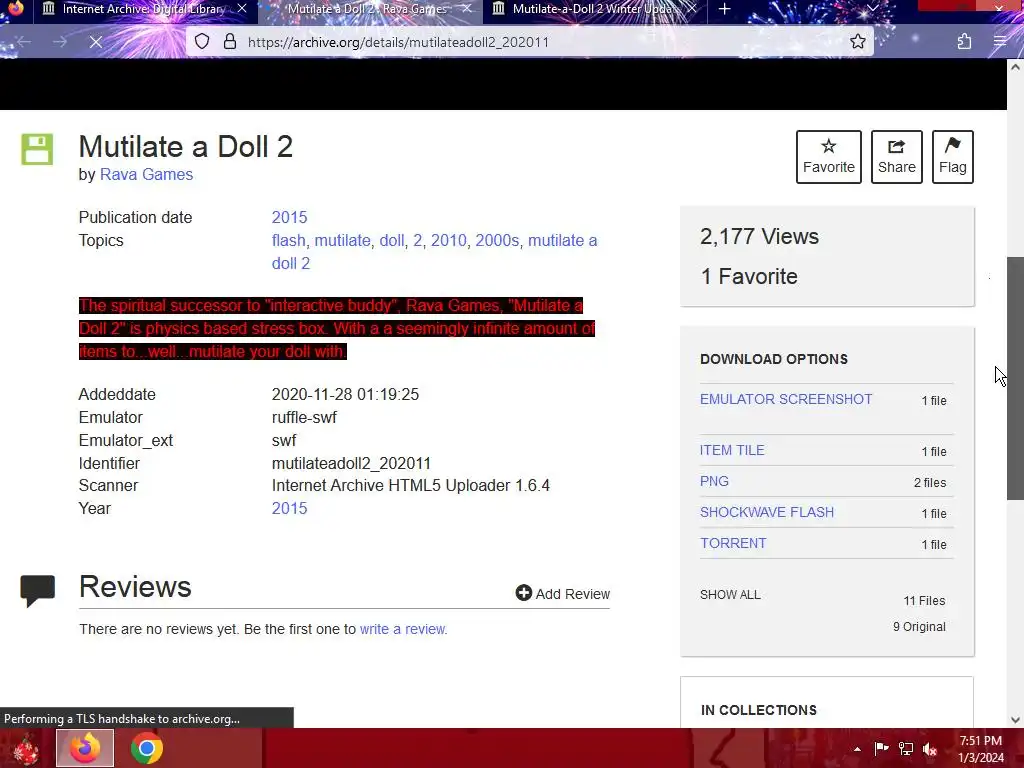1024x768 pixels.
Task: Click the Favorite star button
Action: [x=828, y=157]
